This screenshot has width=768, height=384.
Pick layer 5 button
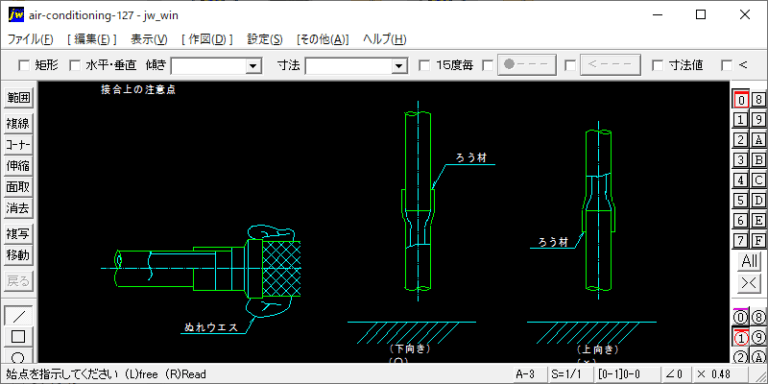click(741, 200)
